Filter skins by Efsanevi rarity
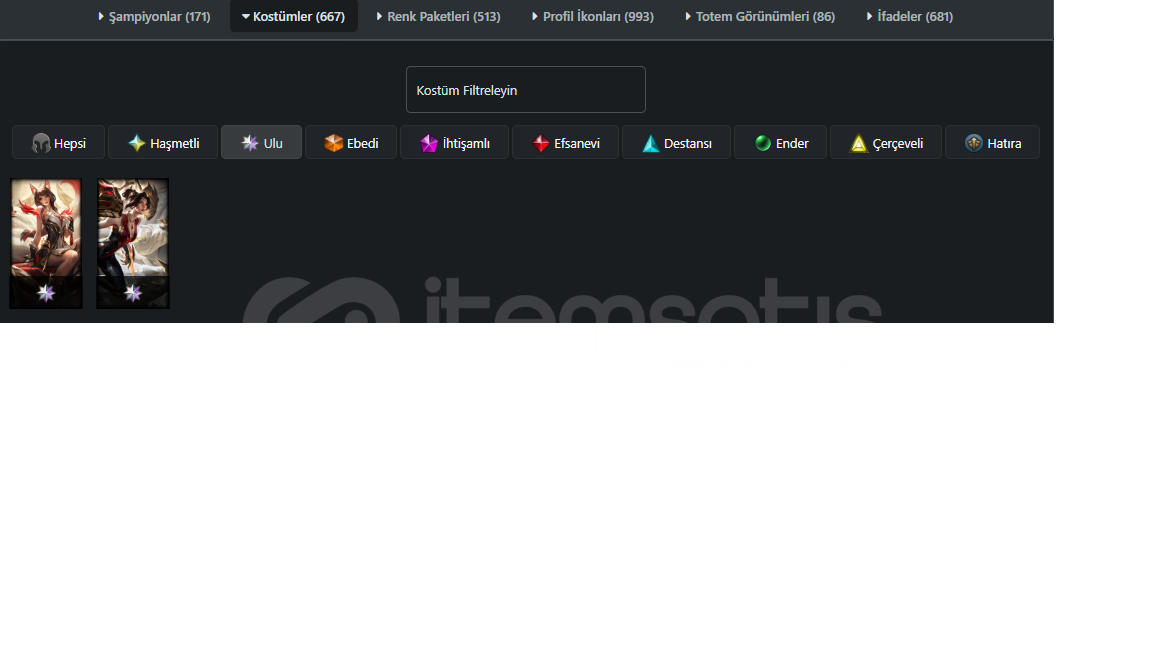Viewport: 1152px width, 648px height. coord(566,143)
